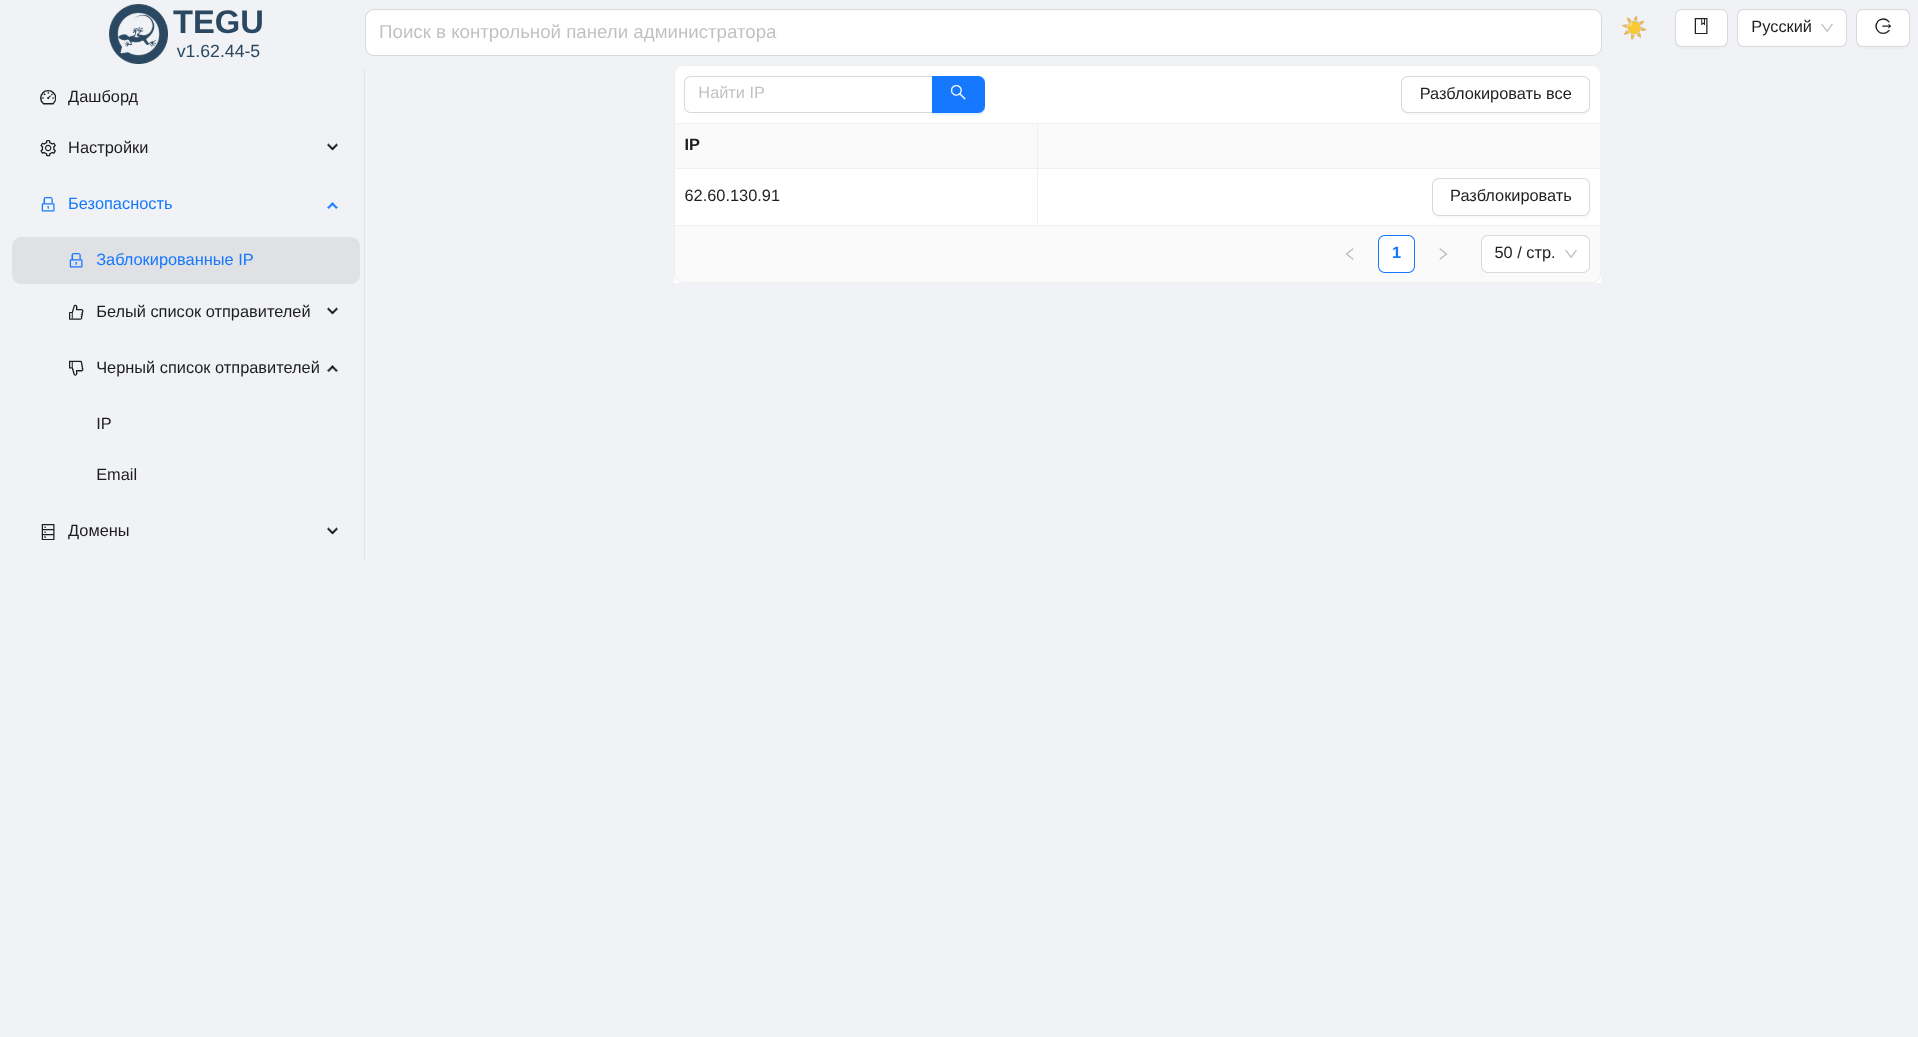Focus the Найти IP search field
1918x1037 pixels.
[807, 94]
